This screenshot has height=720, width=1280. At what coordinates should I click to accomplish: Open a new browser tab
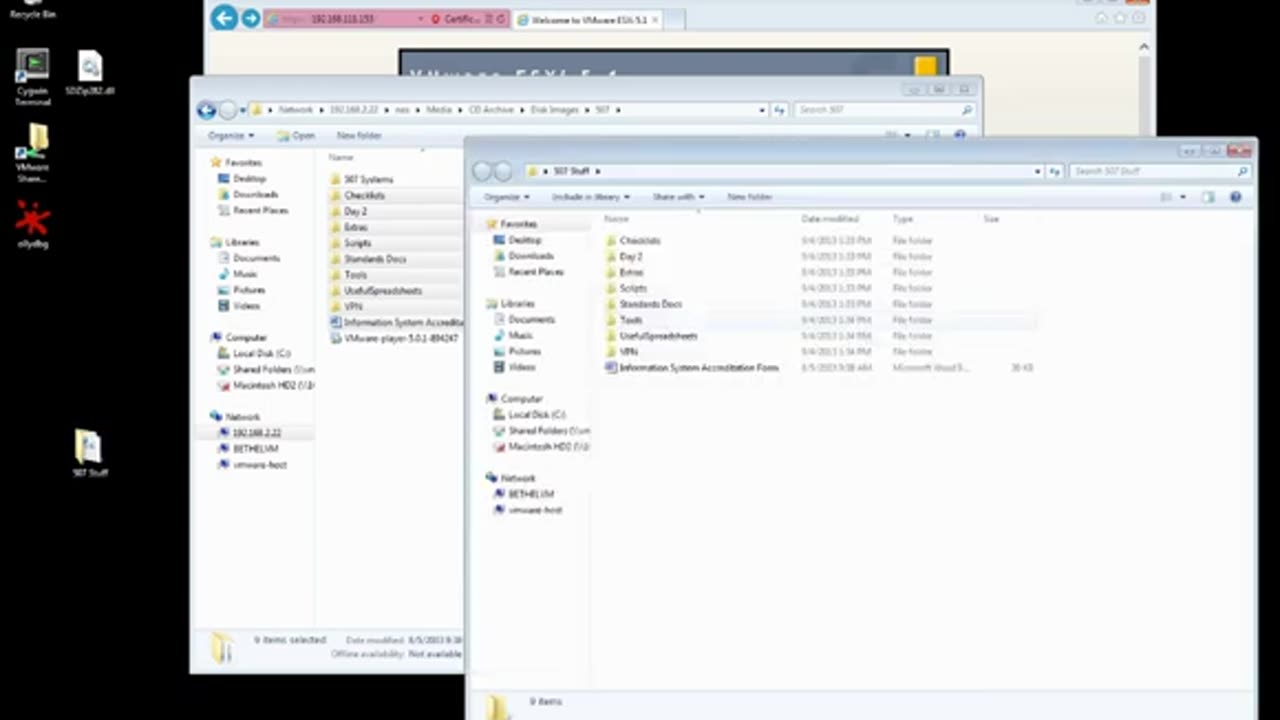coord(674,19)
